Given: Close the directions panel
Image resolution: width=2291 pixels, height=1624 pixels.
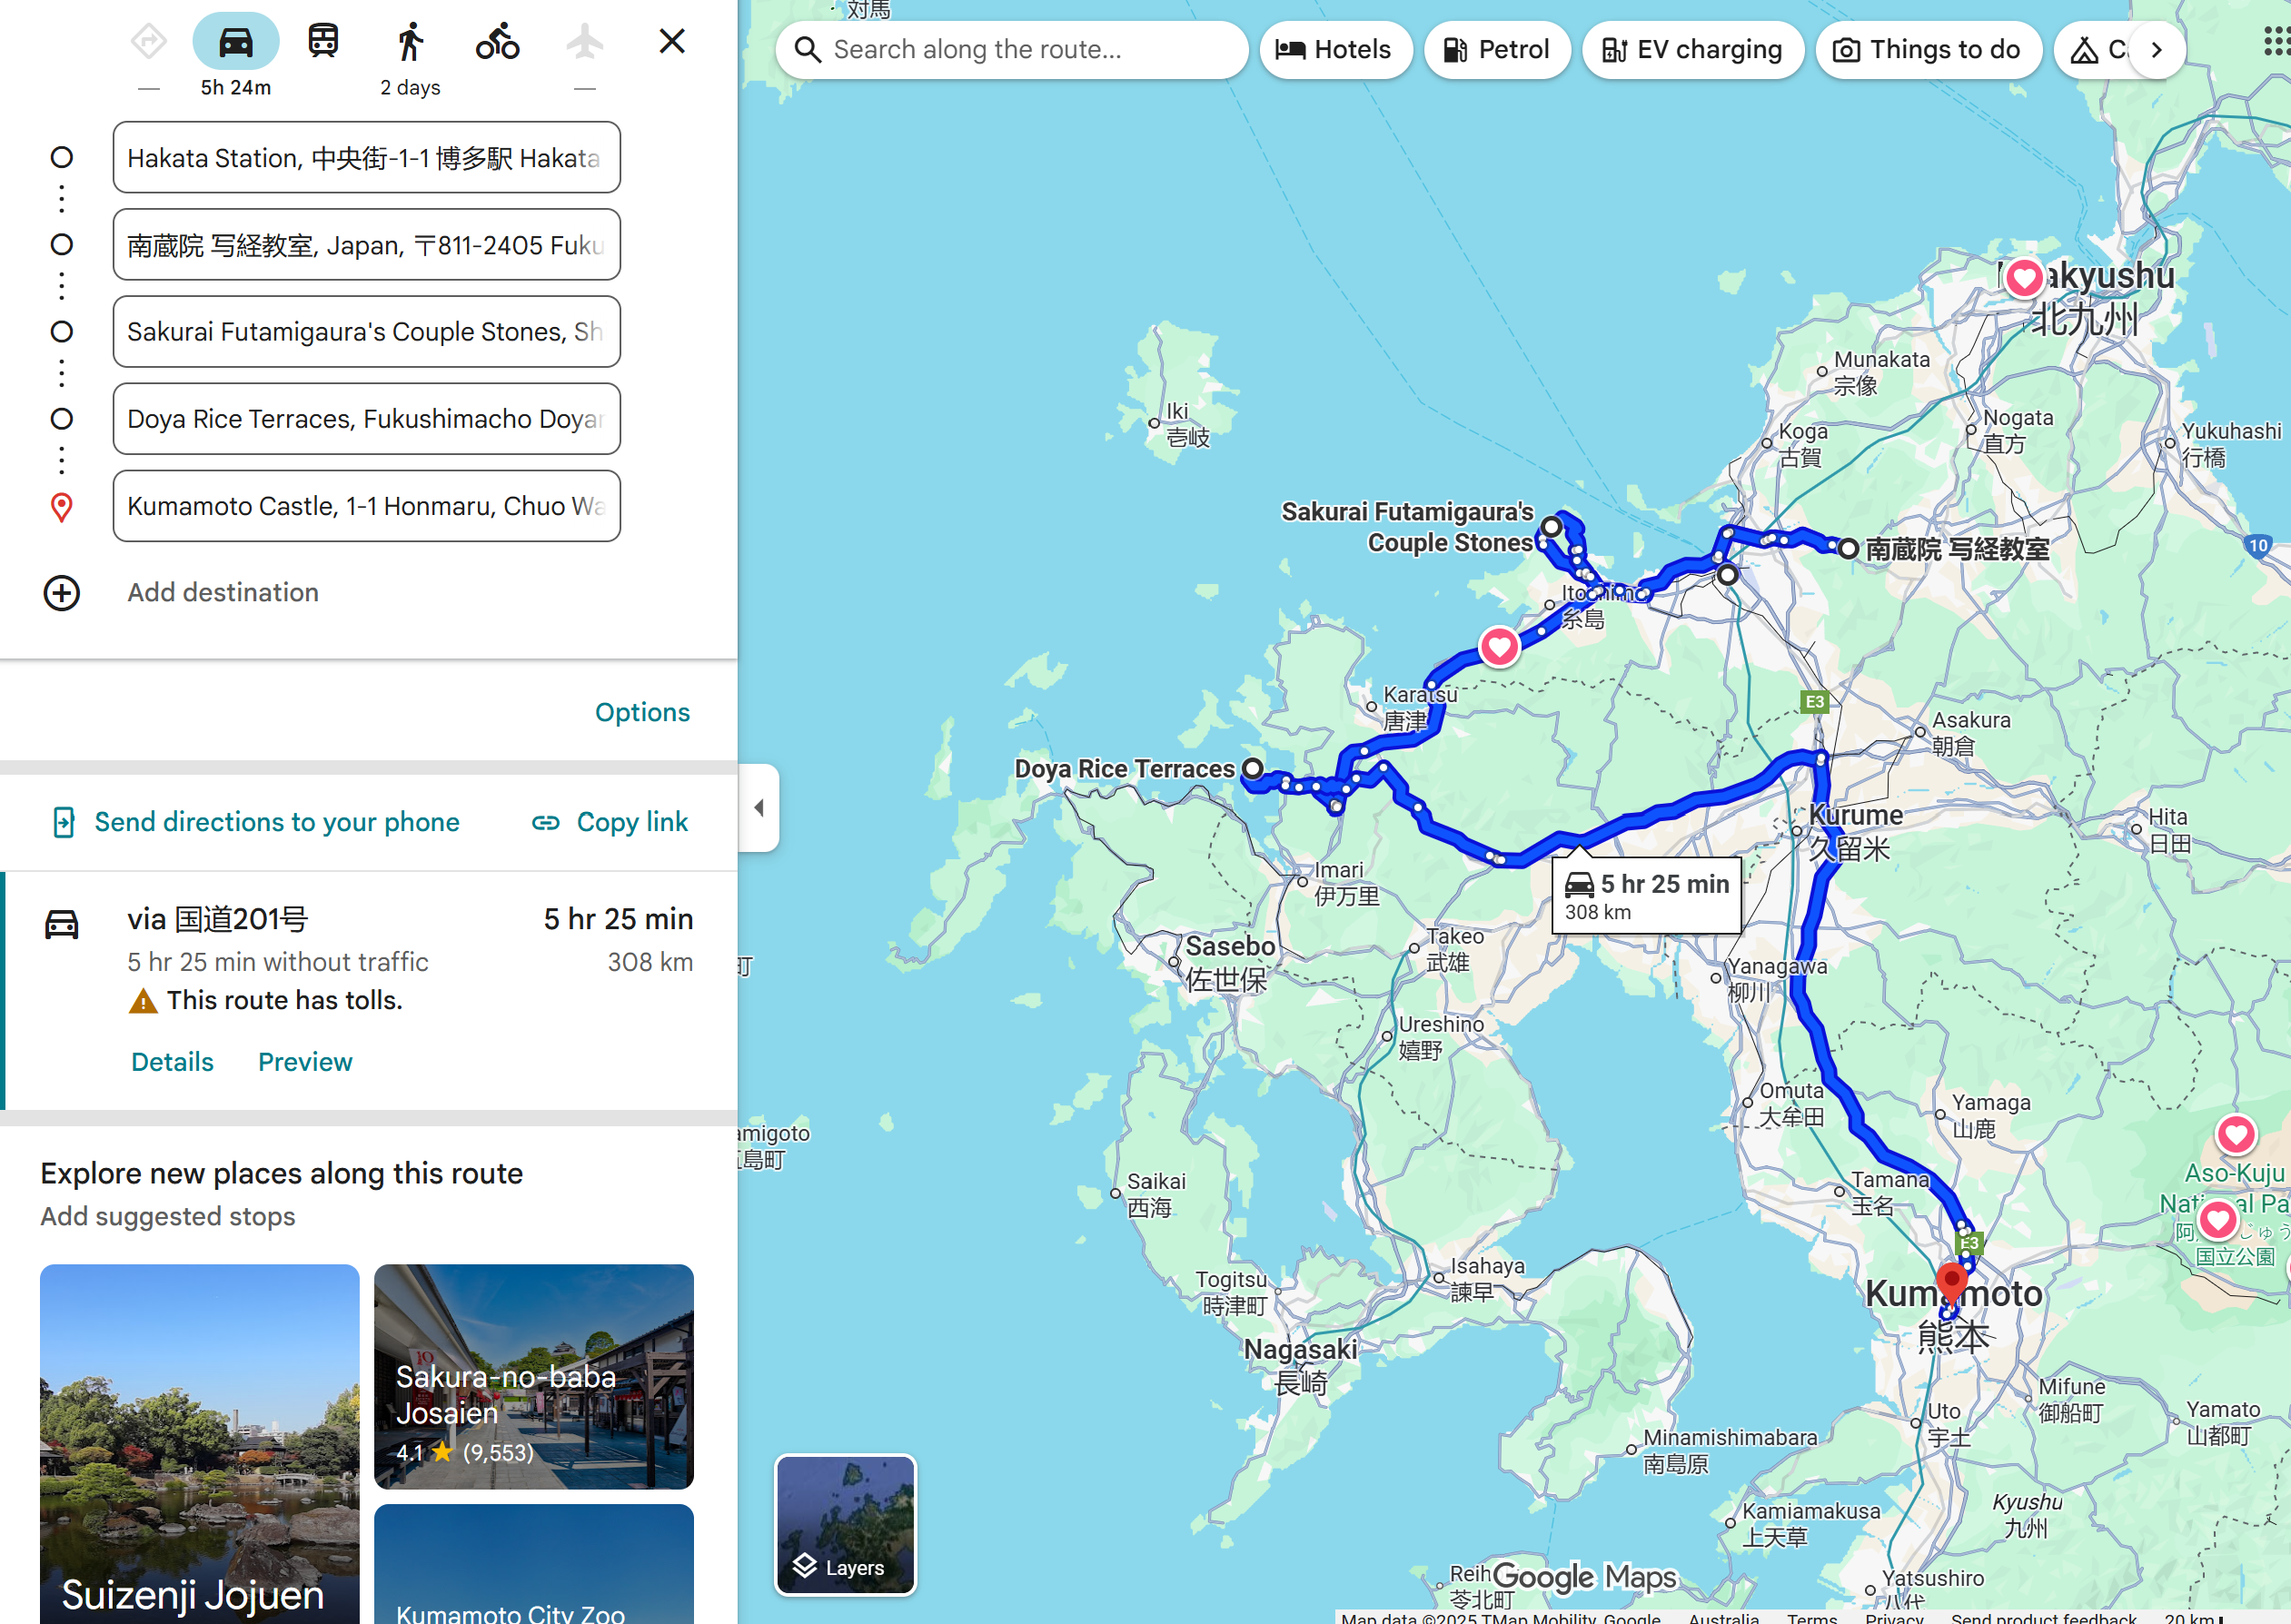Looking at the screenshot, I should pos(672,41).
